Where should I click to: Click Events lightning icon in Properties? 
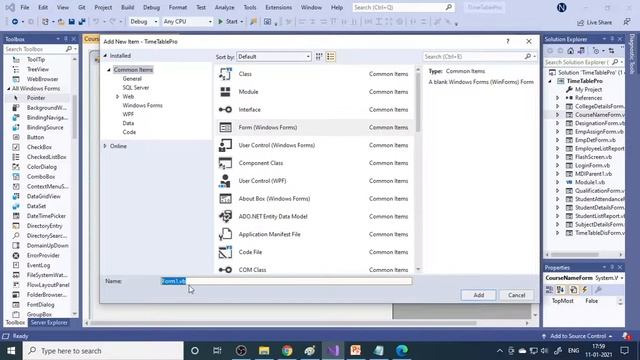pyautogui.click(x=584, y=289)
